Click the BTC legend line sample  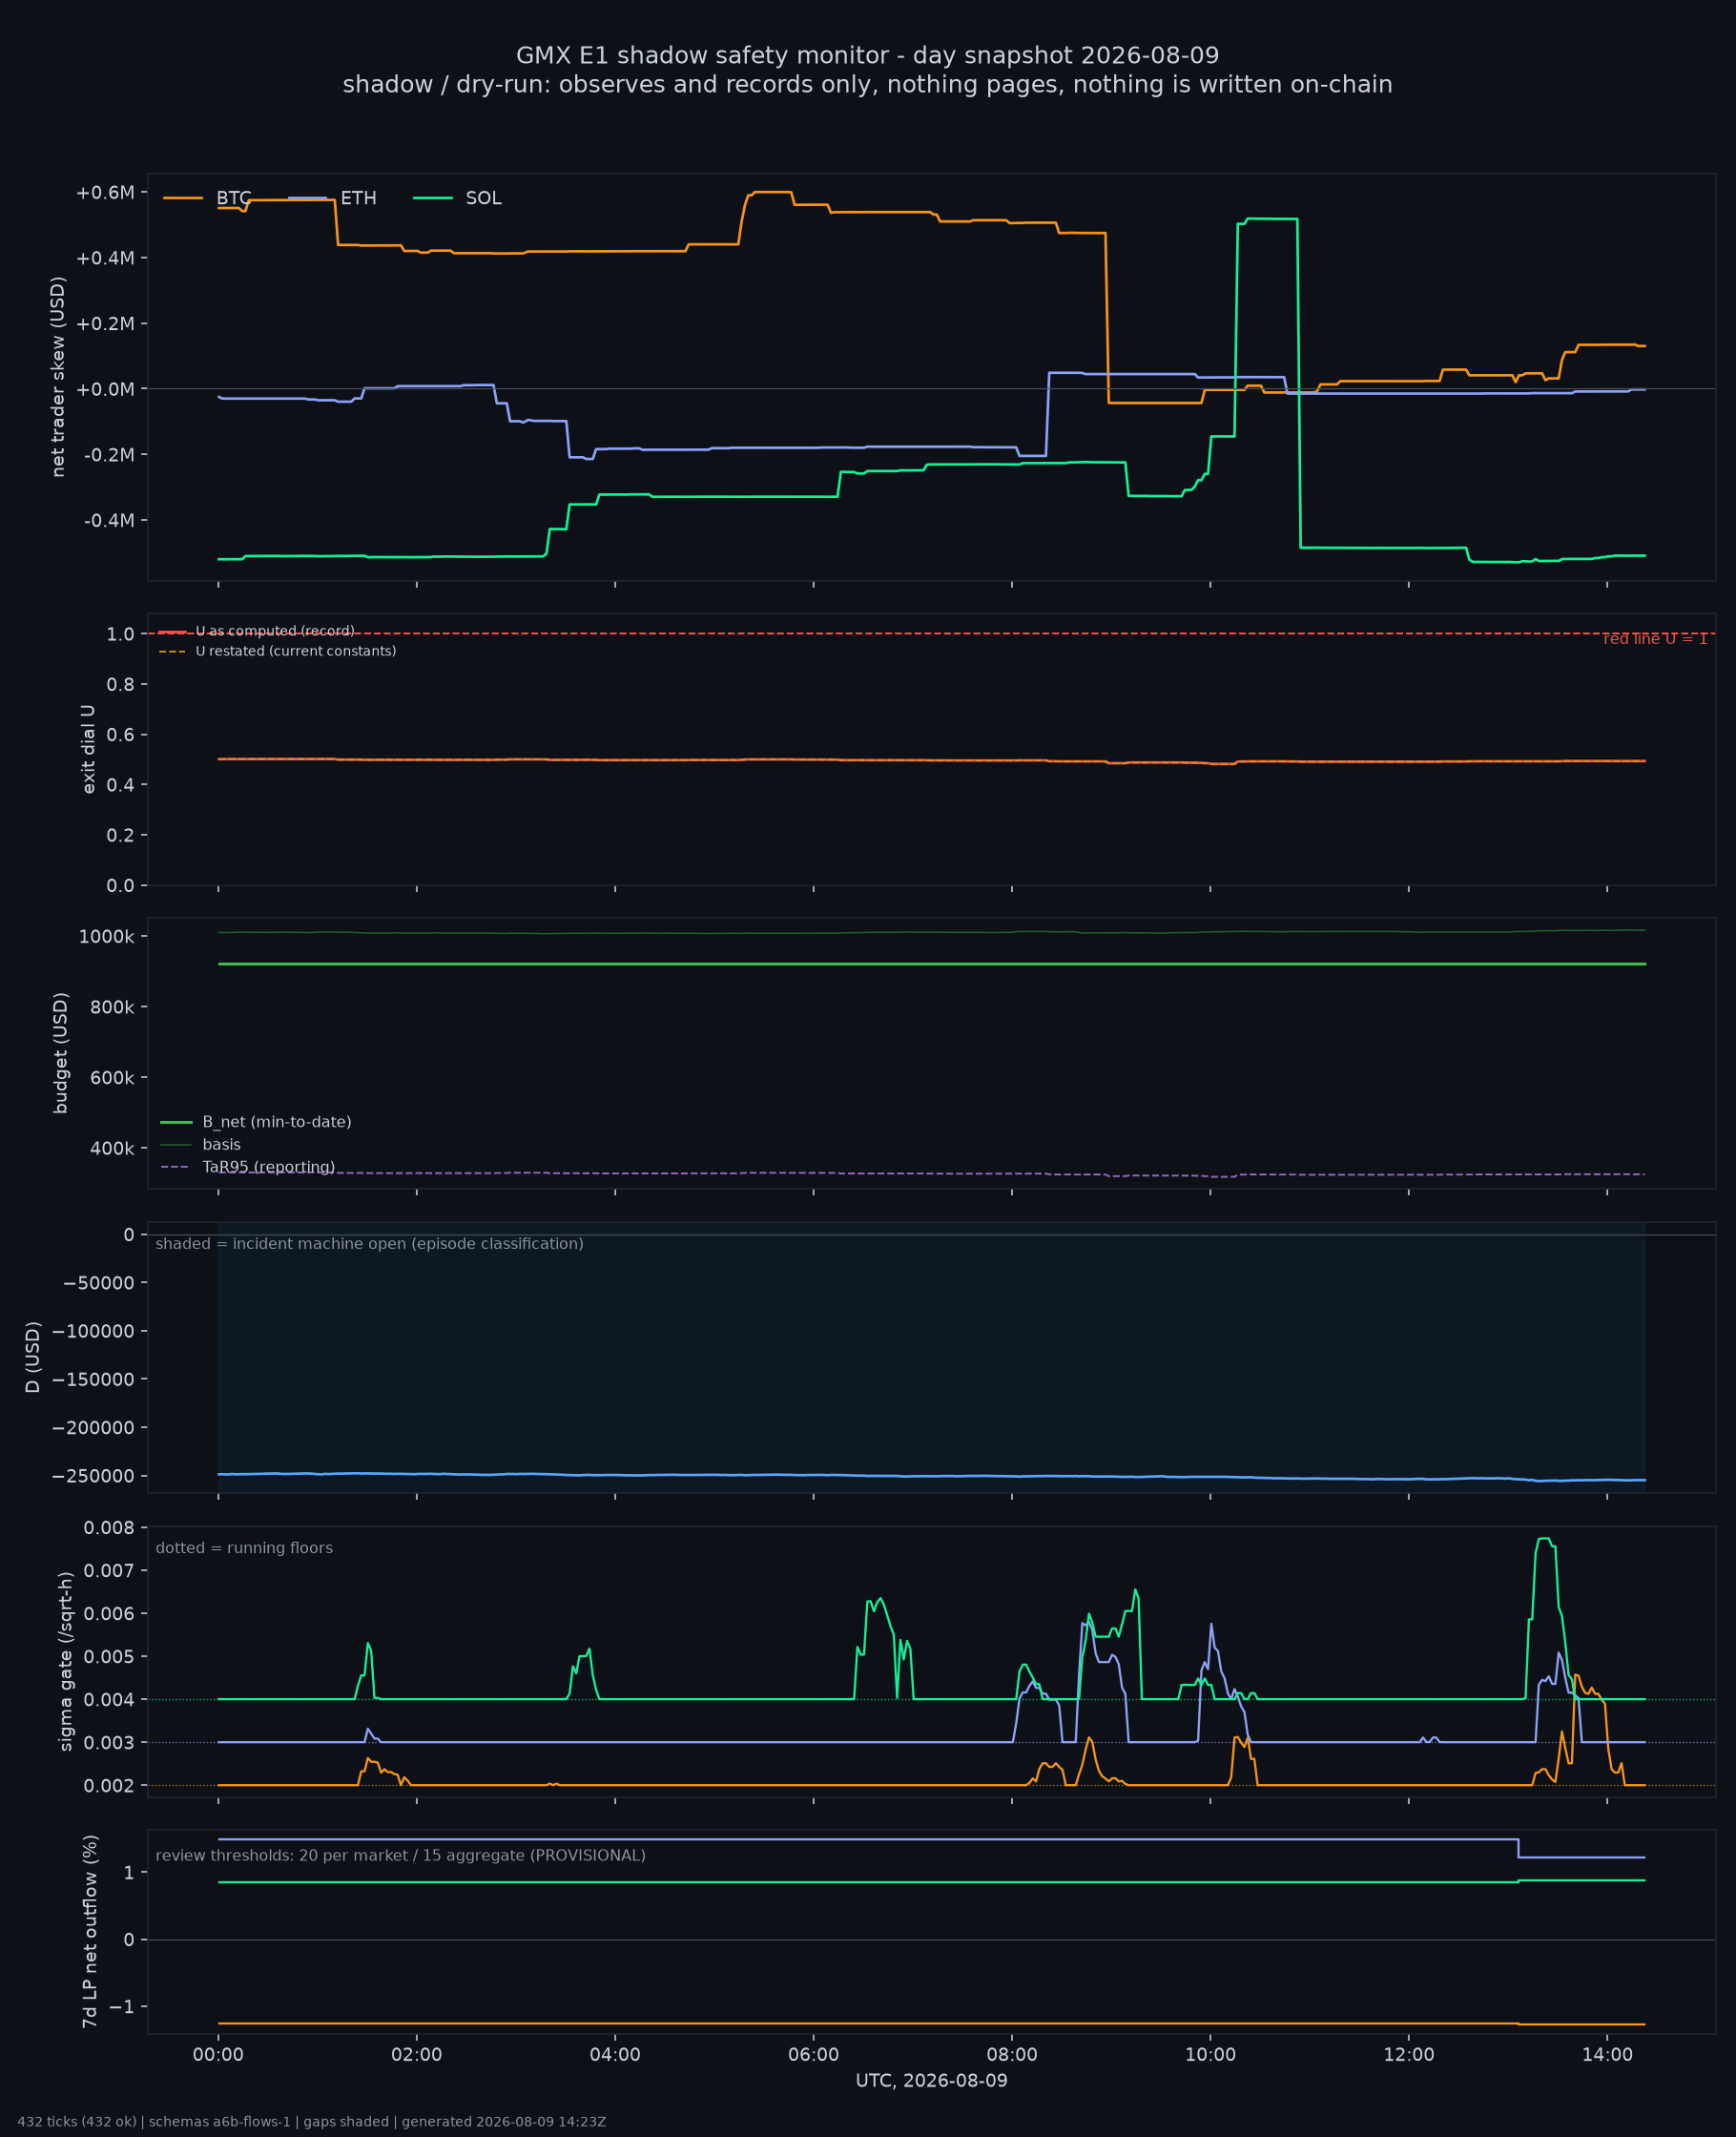(183, 198)
